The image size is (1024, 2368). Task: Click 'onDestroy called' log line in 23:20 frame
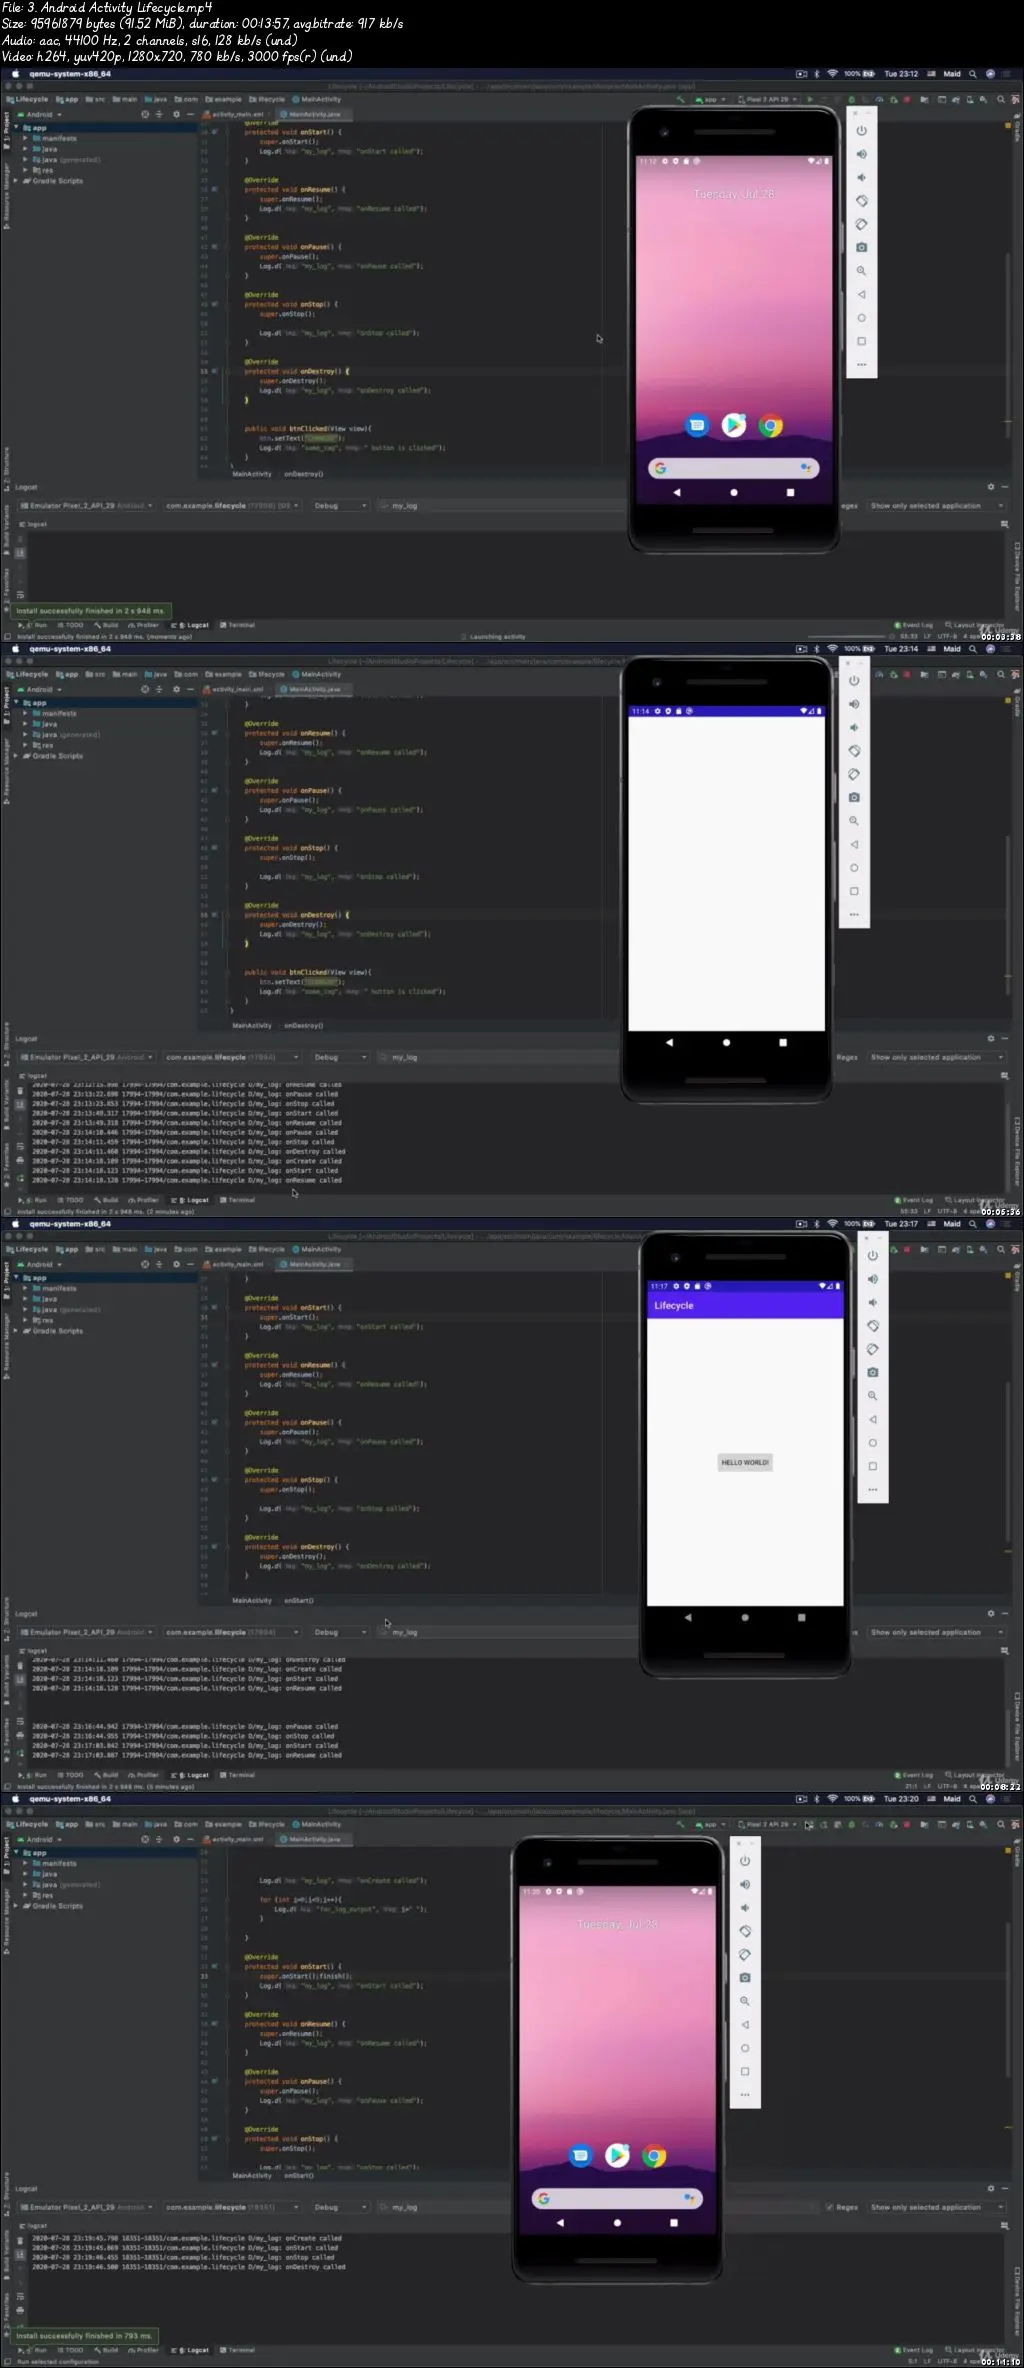(187, 2267)
